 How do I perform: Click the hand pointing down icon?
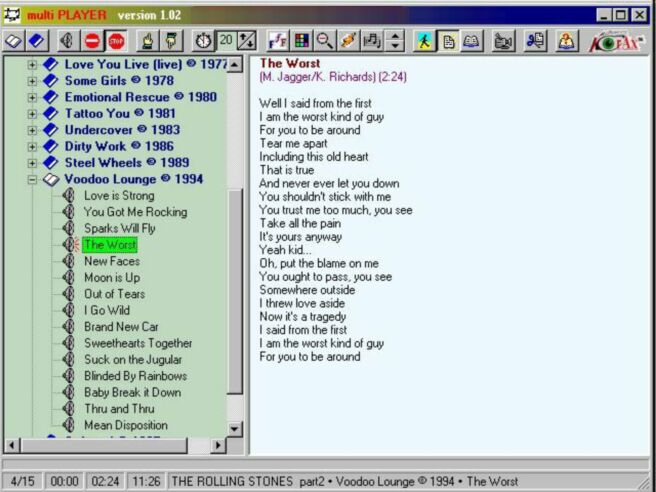tap(172, 41)
